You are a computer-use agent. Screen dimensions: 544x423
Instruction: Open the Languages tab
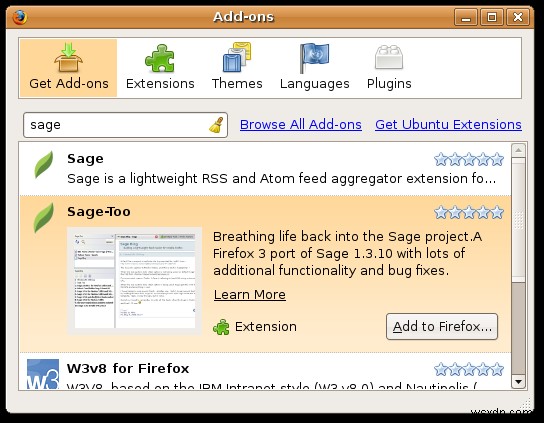pyautogui.click(x=314, y=68)
